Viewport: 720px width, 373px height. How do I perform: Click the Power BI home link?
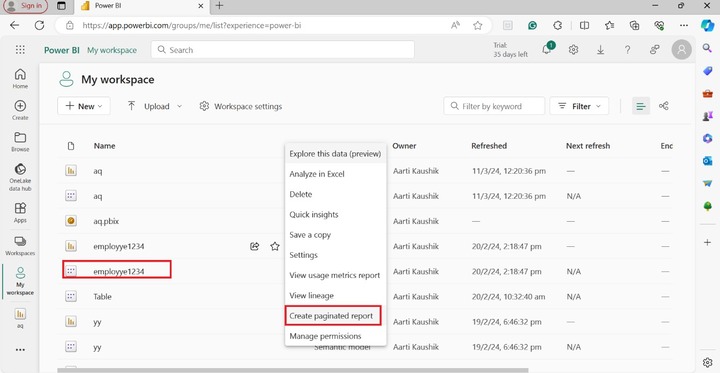pos(62,50)
